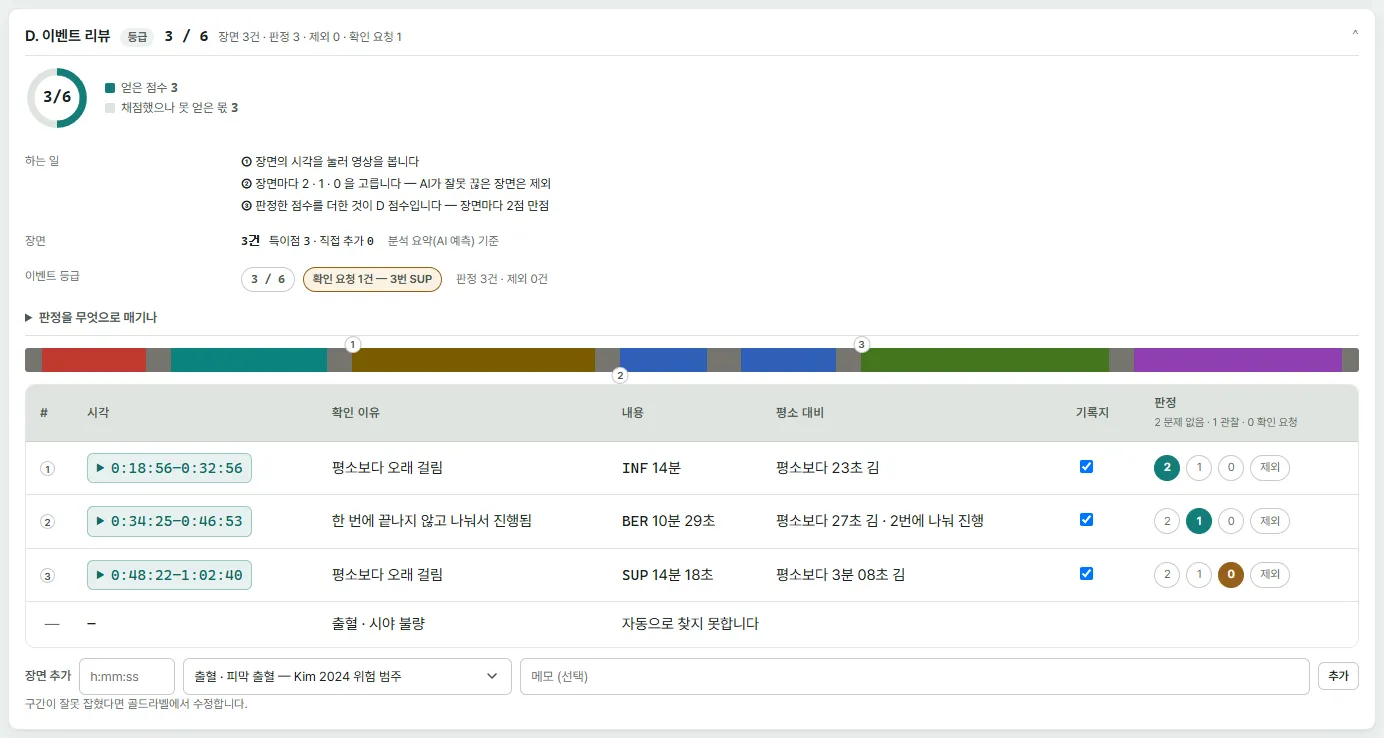Click the 확인 요청 1건 — 3번 SUP chip

pyautogui.click(x=372, y=279)
